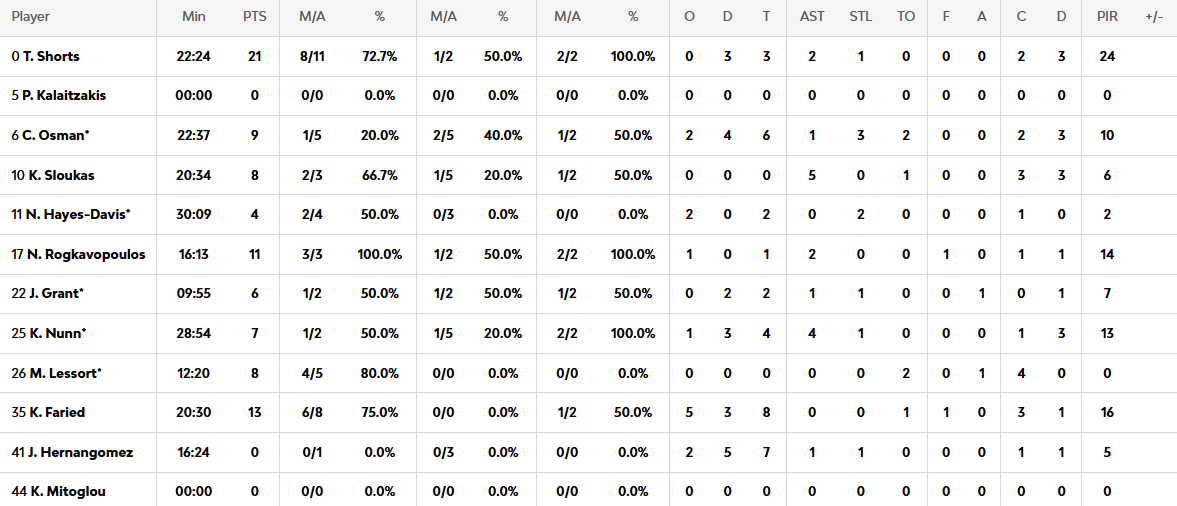Open T. Shorts player profile link
Screen dimensions: 1177x506
coord(51,56)
